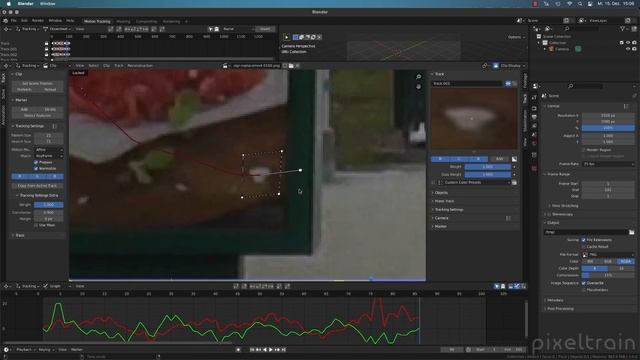Click the zoom magnifier icon in clip viewport

tap(418, 77)
